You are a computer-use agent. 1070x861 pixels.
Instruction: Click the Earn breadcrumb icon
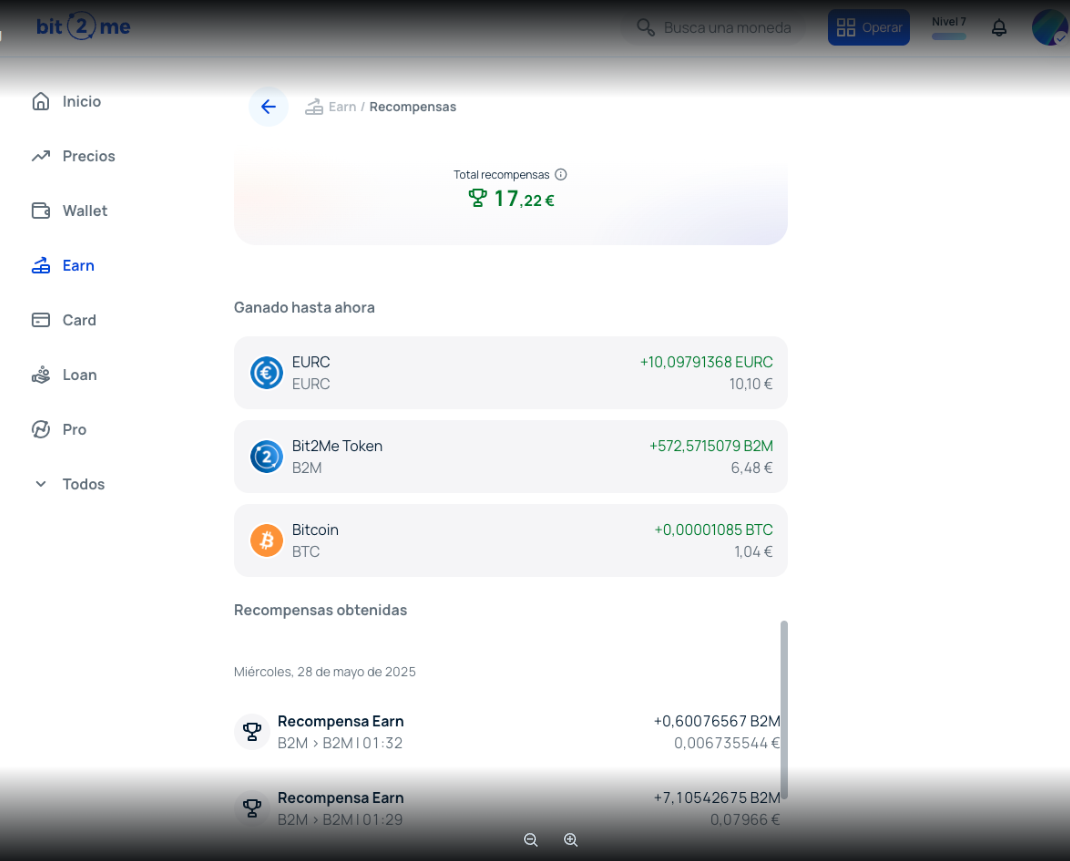click(314, 106)
